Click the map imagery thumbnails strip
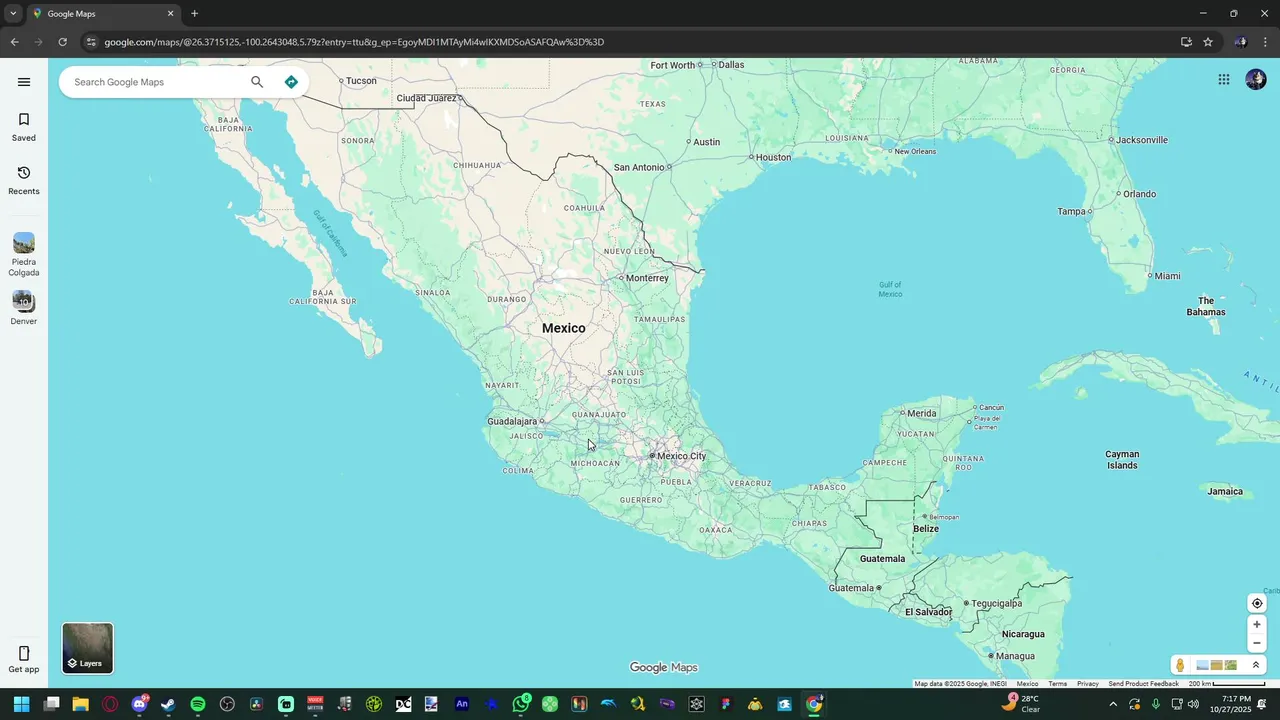Image resolution: width=1280 pixels, height=720 pixels. [x=1216, y=665]
